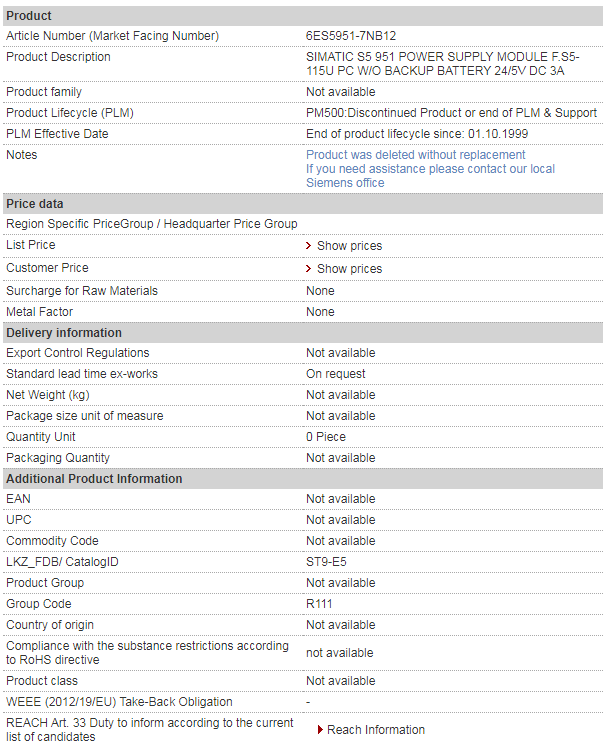Click the red arrow before Reach Information
The image size is (604, 745).
click(x=320, y=730)
